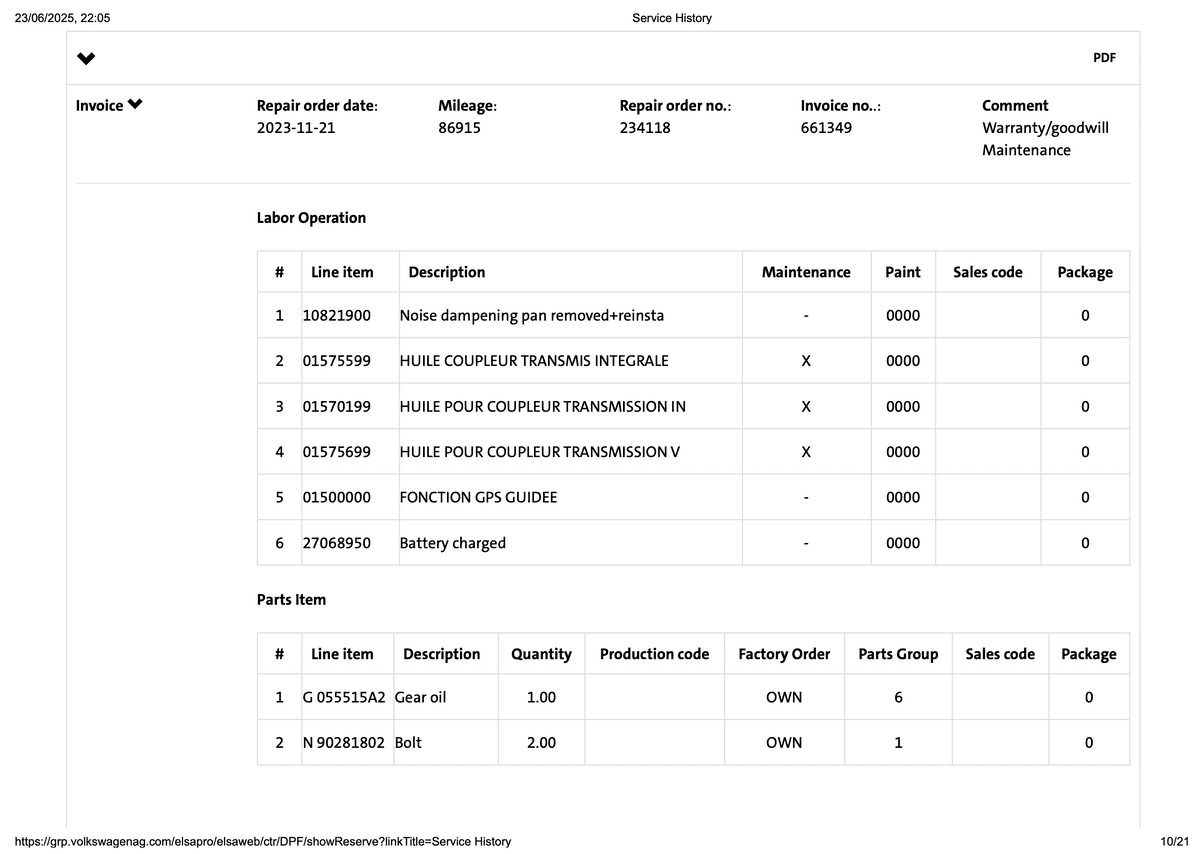Collapse the top chevron arrow
The width and height of the screenshot is (1200, 854).
coord(86,58)
